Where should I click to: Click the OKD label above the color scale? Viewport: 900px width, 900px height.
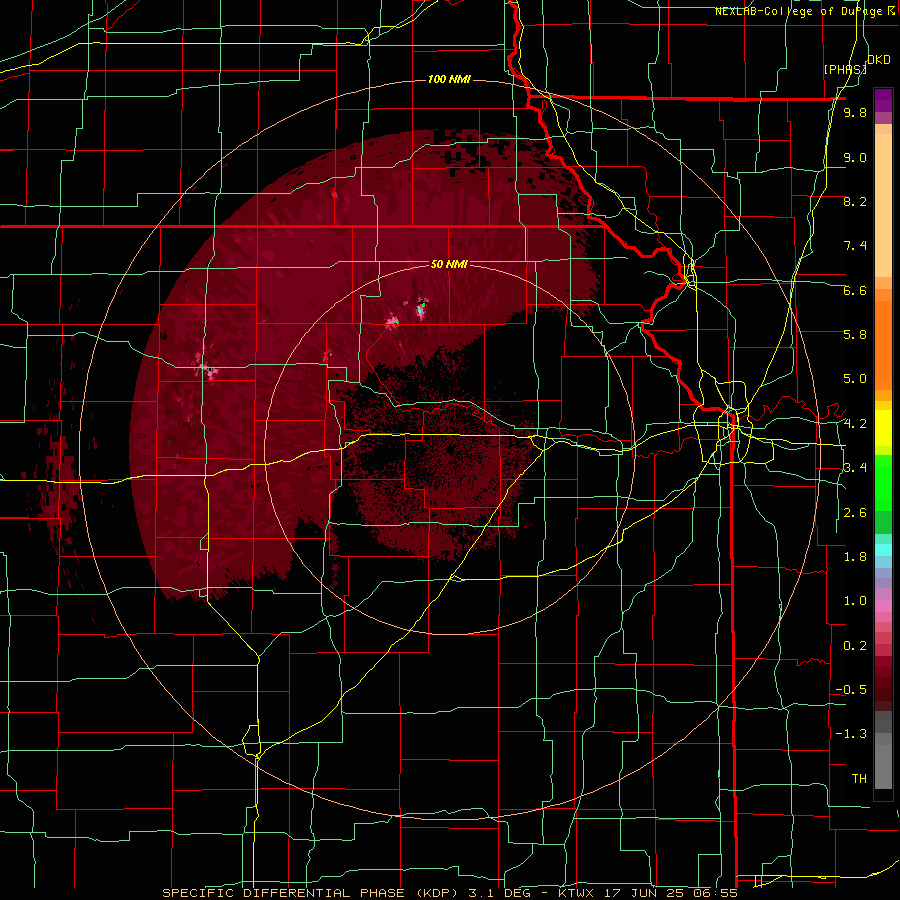click(x=878, y=60)
